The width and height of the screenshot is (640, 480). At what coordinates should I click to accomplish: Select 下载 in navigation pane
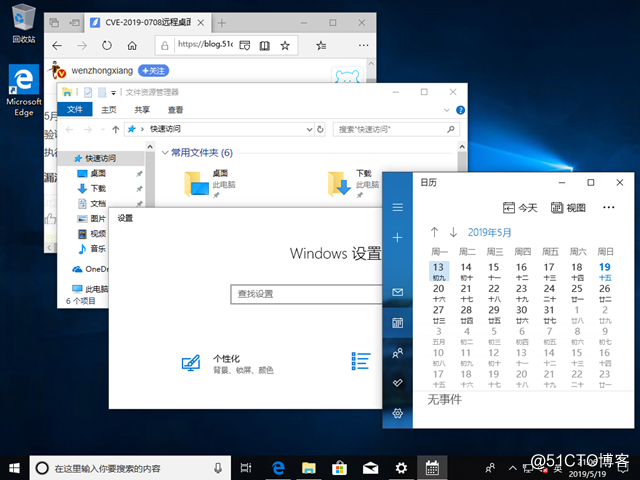98,188
